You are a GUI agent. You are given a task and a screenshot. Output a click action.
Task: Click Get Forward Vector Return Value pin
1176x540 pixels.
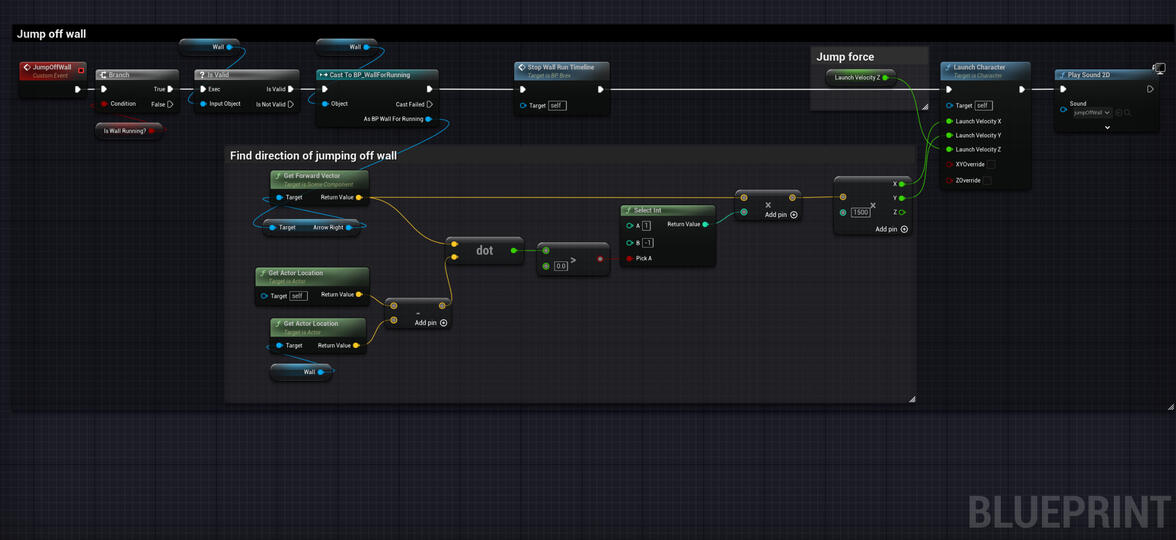[x=359, y=197]
